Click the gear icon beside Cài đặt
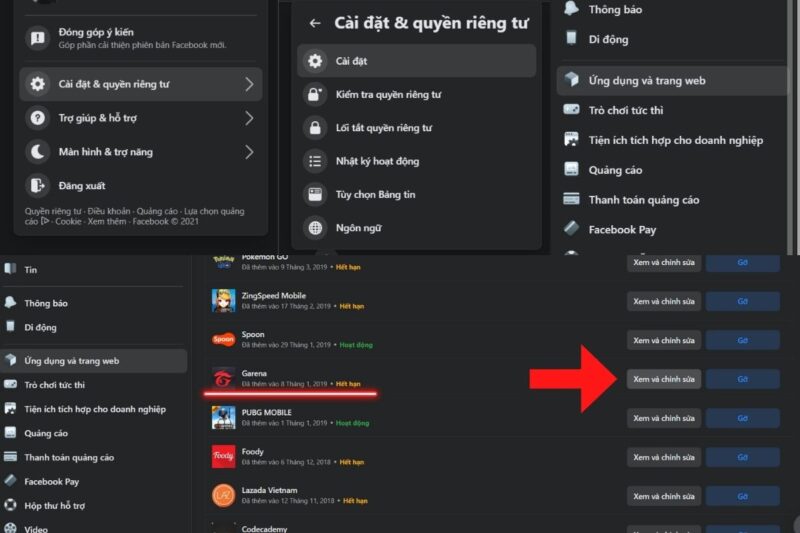 pyautogui.click(x=315, y=61)
